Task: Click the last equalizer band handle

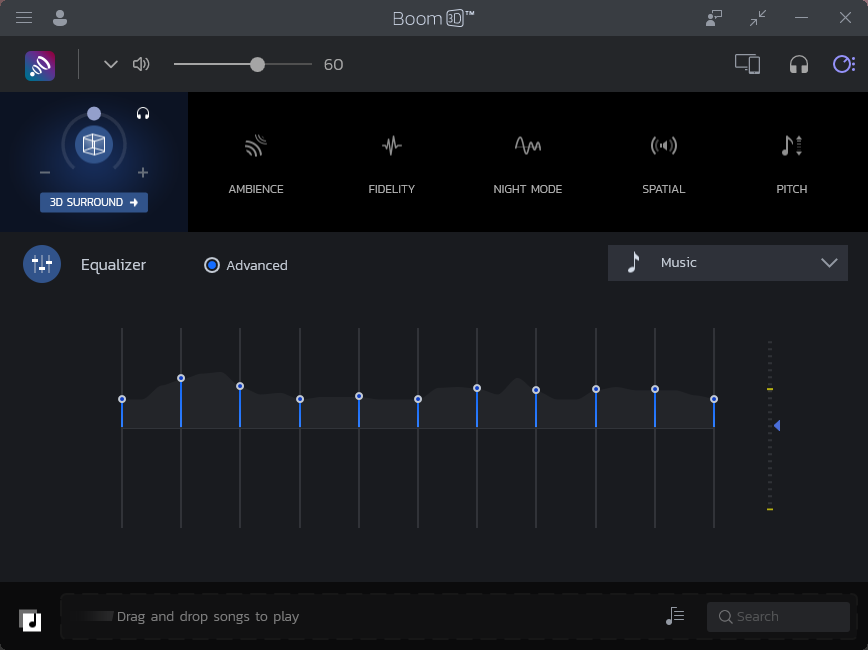Action: [714, 399]
